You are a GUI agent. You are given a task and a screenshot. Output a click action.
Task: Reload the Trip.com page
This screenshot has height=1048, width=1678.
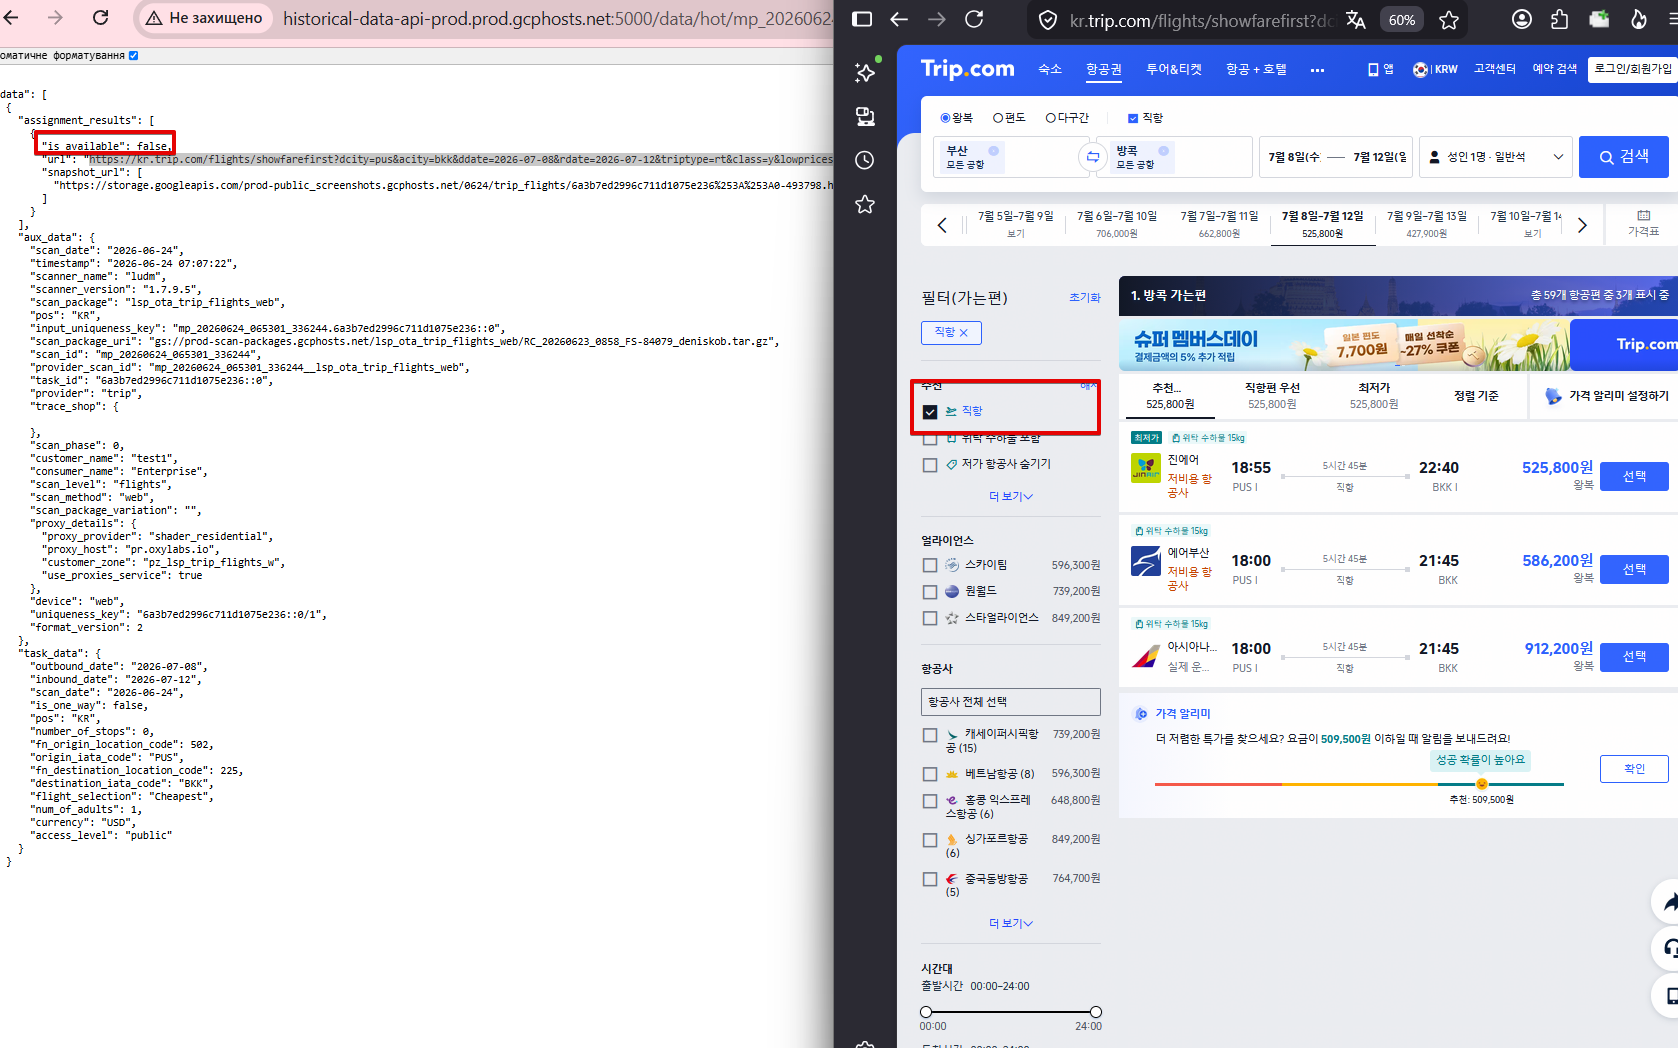(974, 19)
